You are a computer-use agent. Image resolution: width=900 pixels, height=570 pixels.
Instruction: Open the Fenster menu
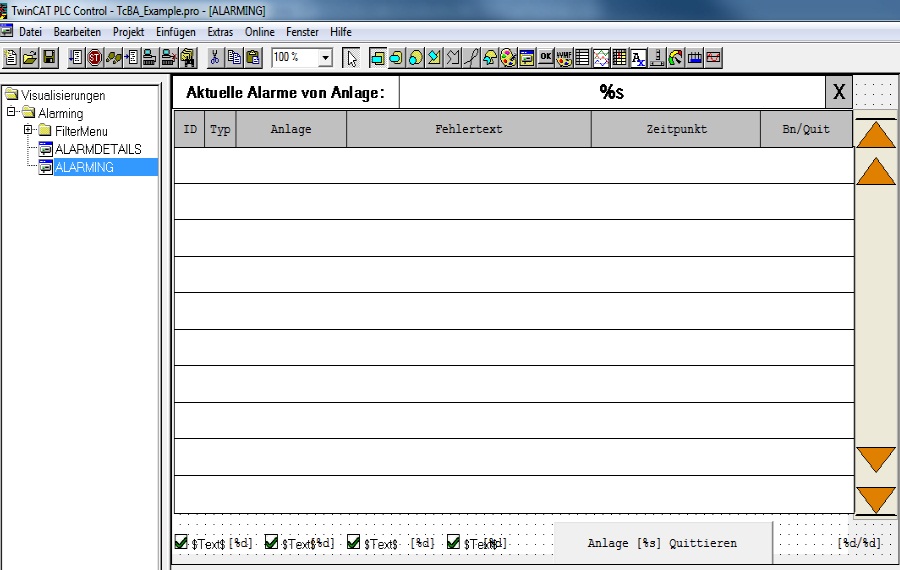click(302, 32)
